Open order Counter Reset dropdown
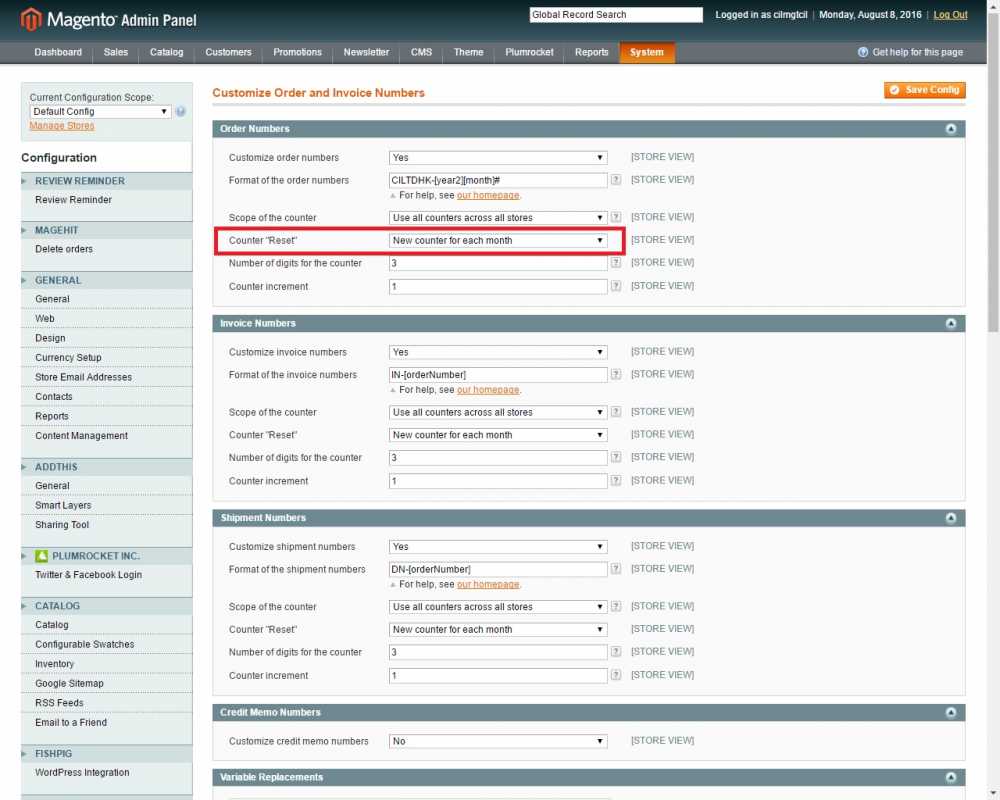Viewport: 1000px width, 800px height. pyautogui.click(x=498, y=241)
